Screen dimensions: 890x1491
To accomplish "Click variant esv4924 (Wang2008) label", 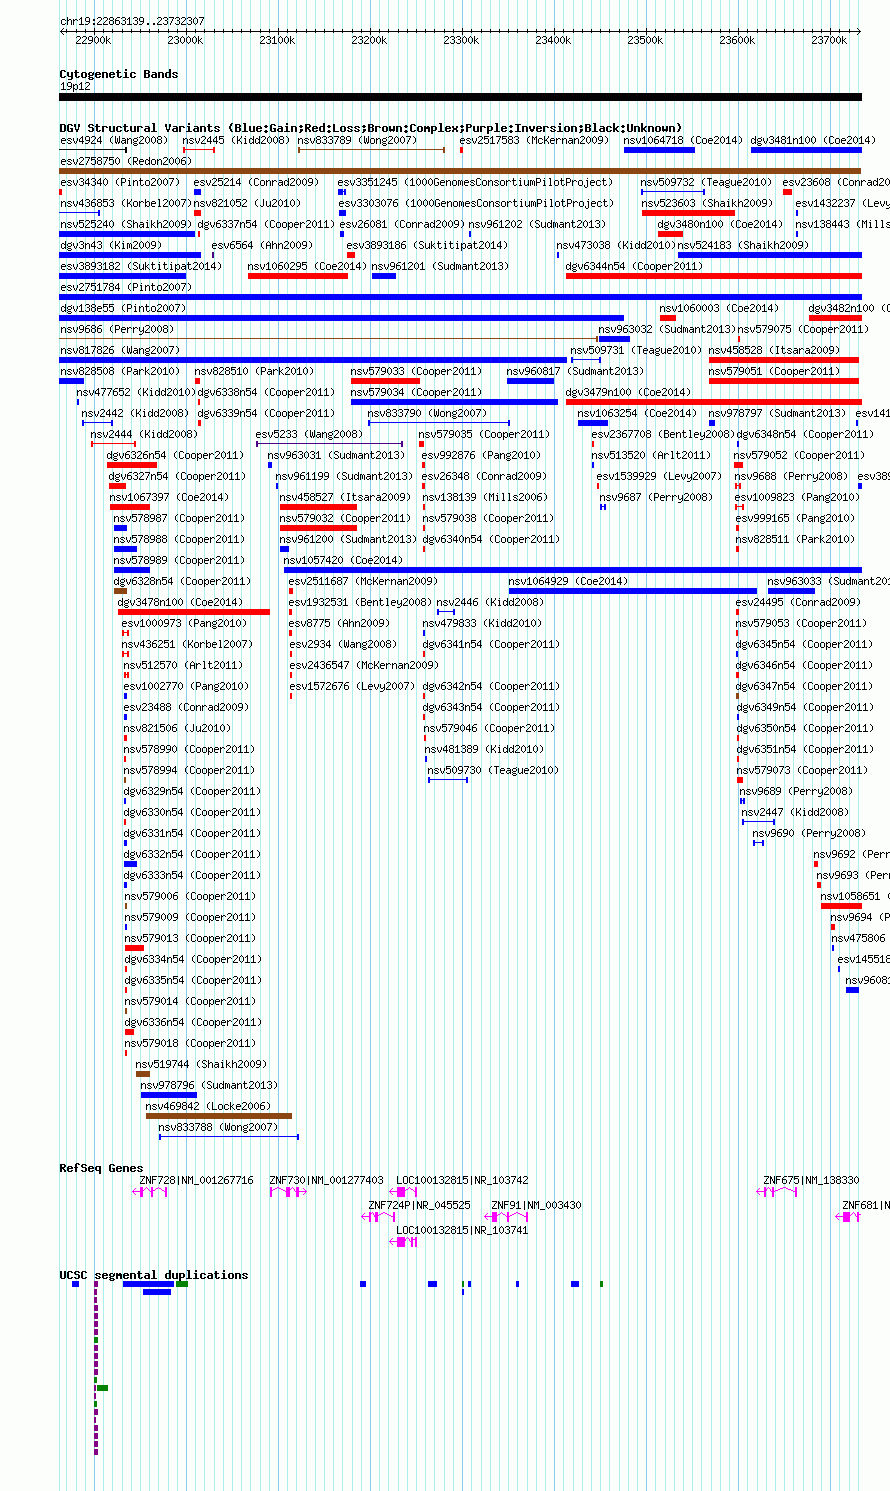I will pos(114,140).
